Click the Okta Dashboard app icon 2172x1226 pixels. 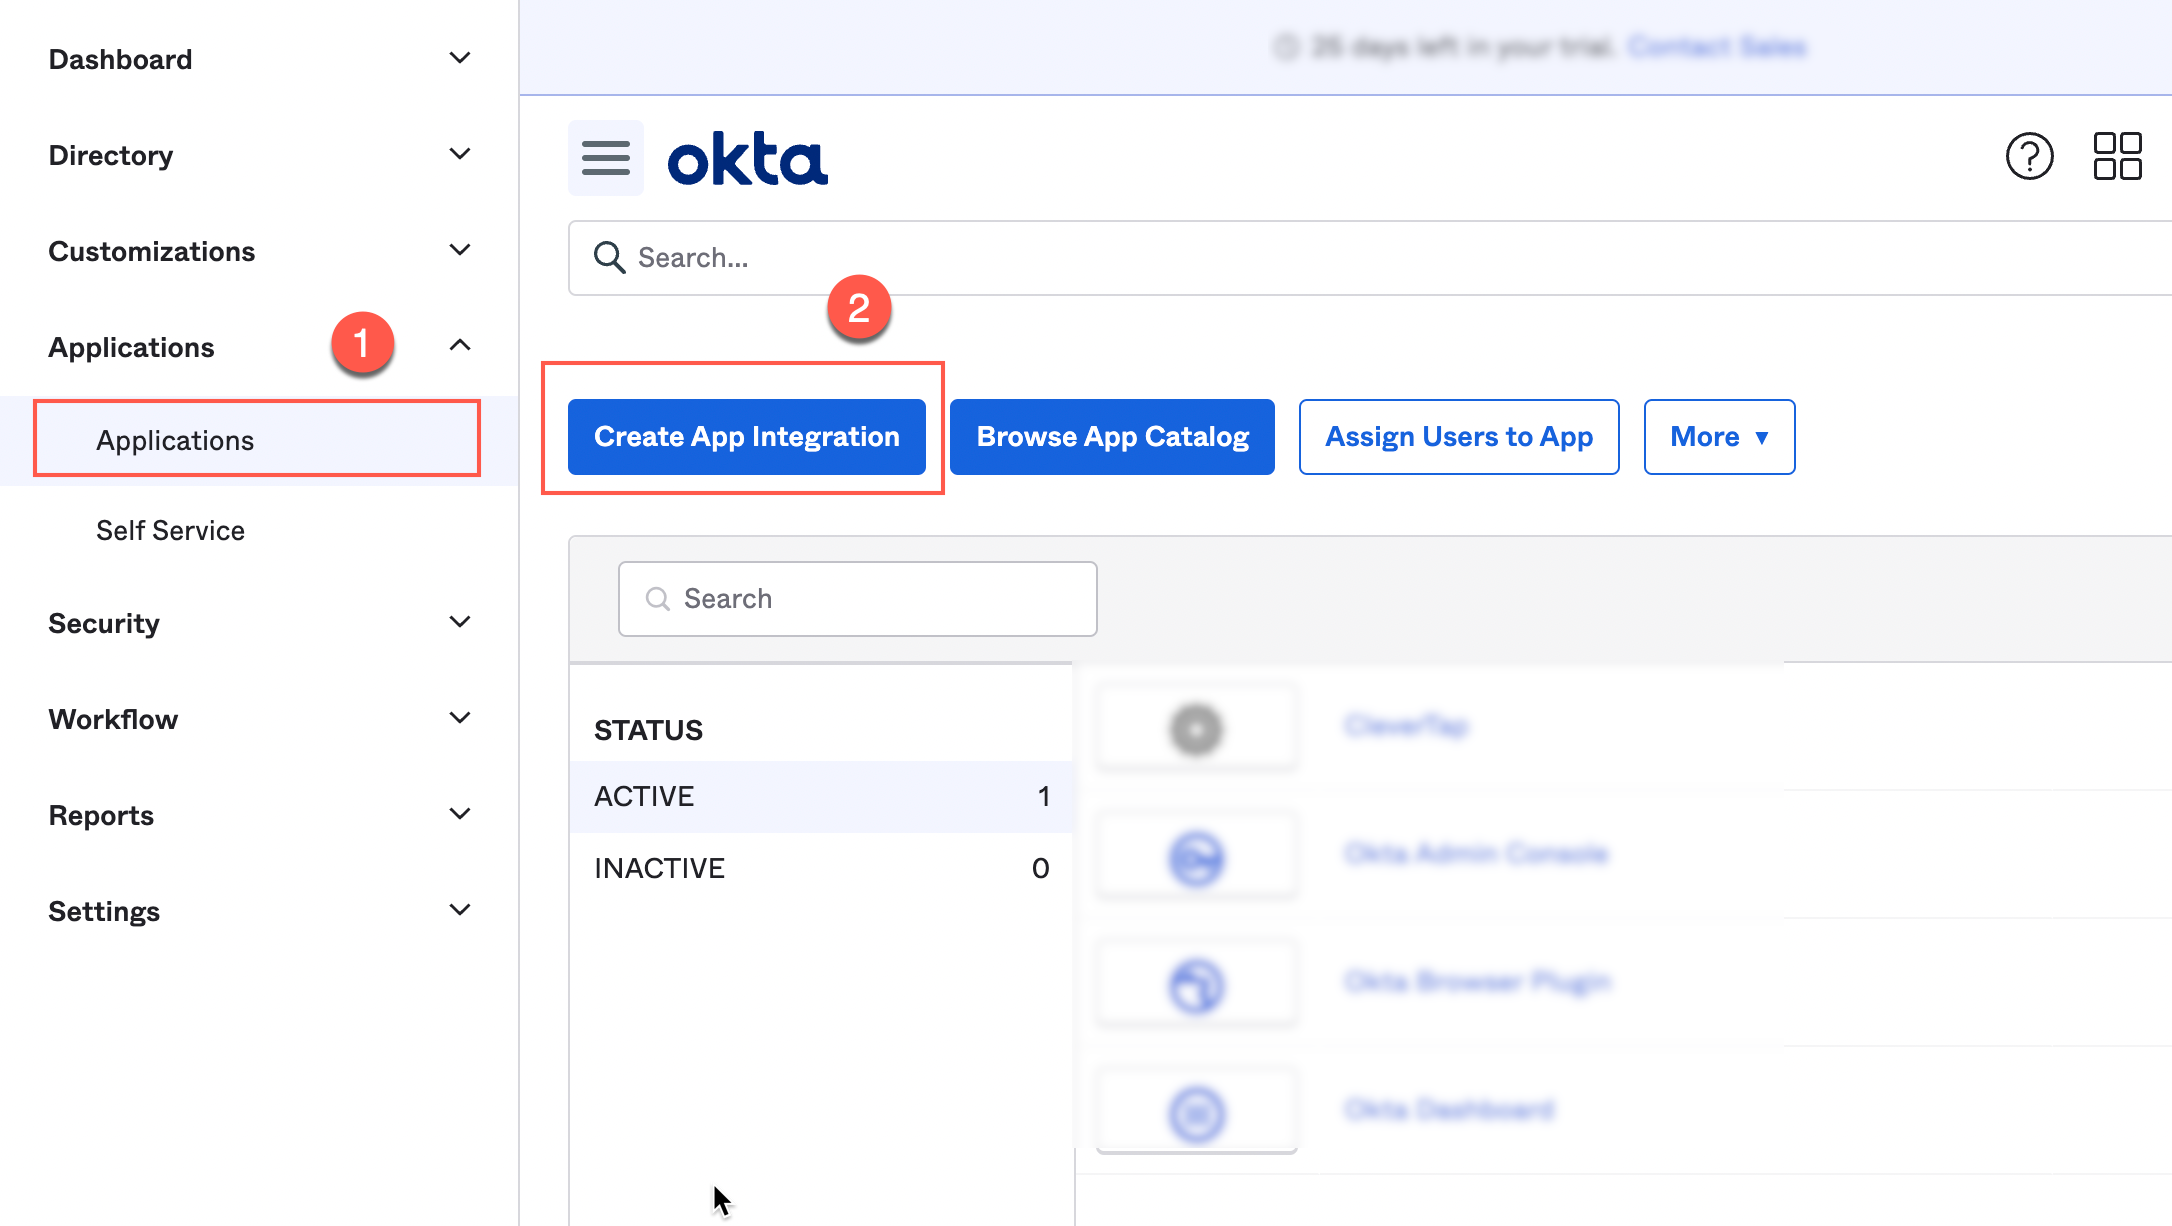(1196, 1113)
